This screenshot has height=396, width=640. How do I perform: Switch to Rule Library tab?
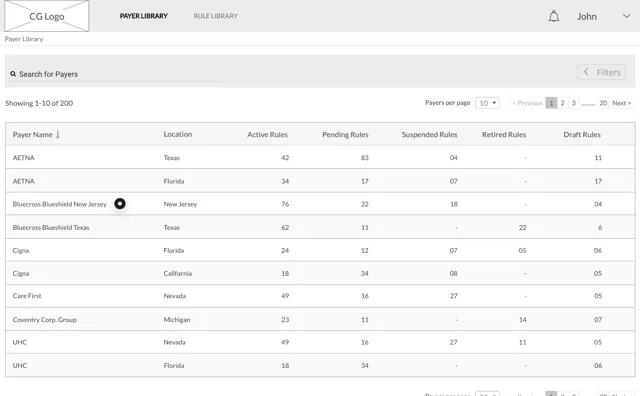coord(216,16)
